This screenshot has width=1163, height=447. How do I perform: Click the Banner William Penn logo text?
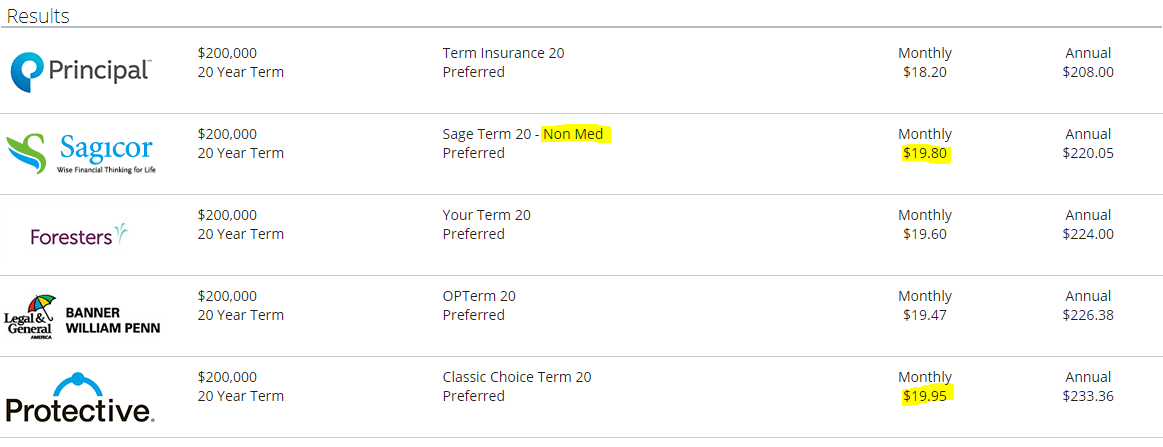pyautogui.click(x=113, y=319)
